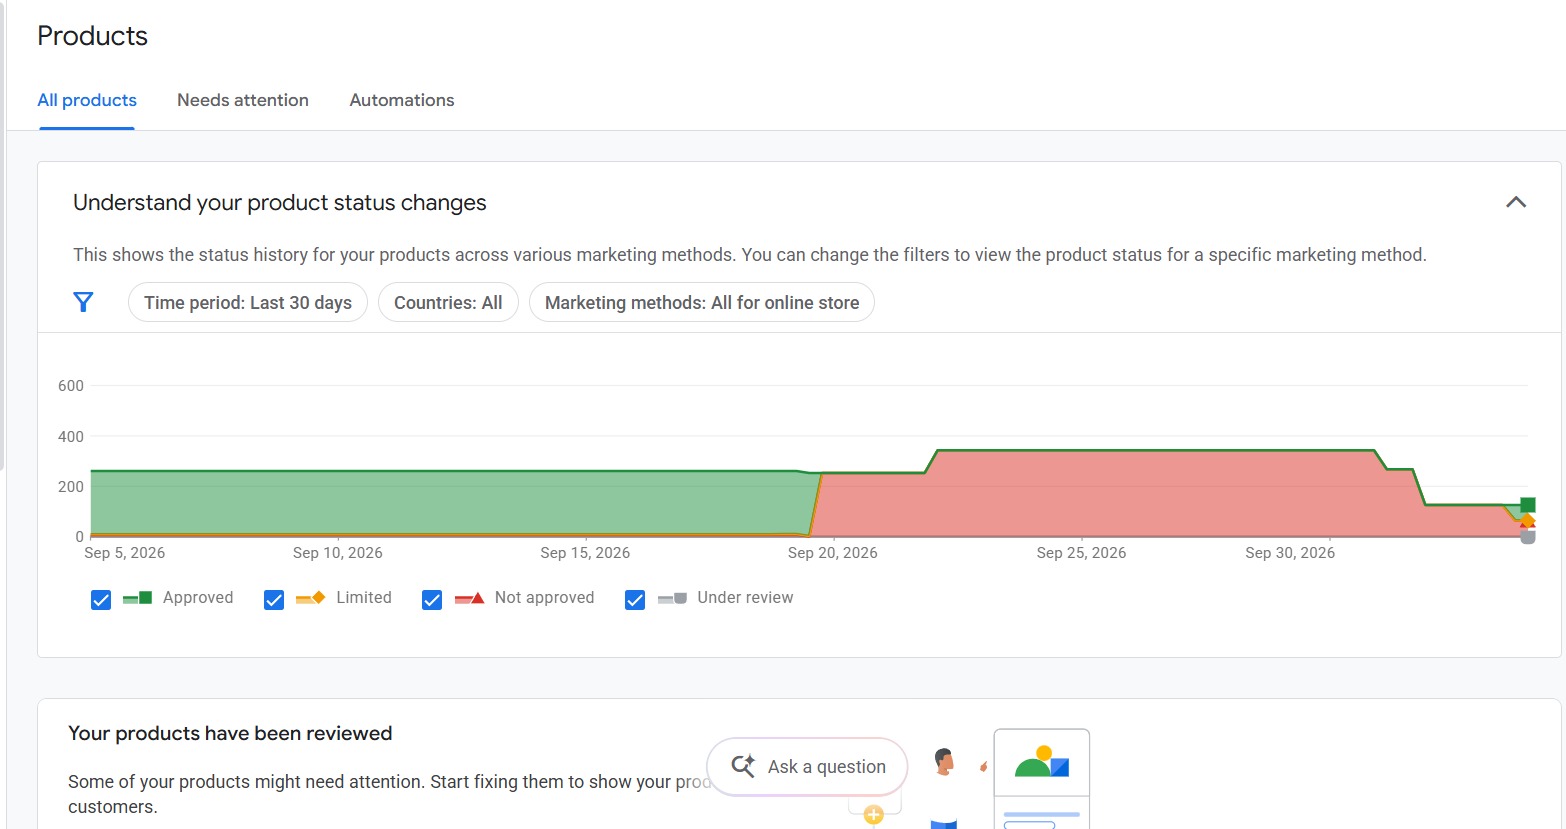1566x829 pixels.
Task: Open the Countries: All filter
Action: [x=448, y=302]
